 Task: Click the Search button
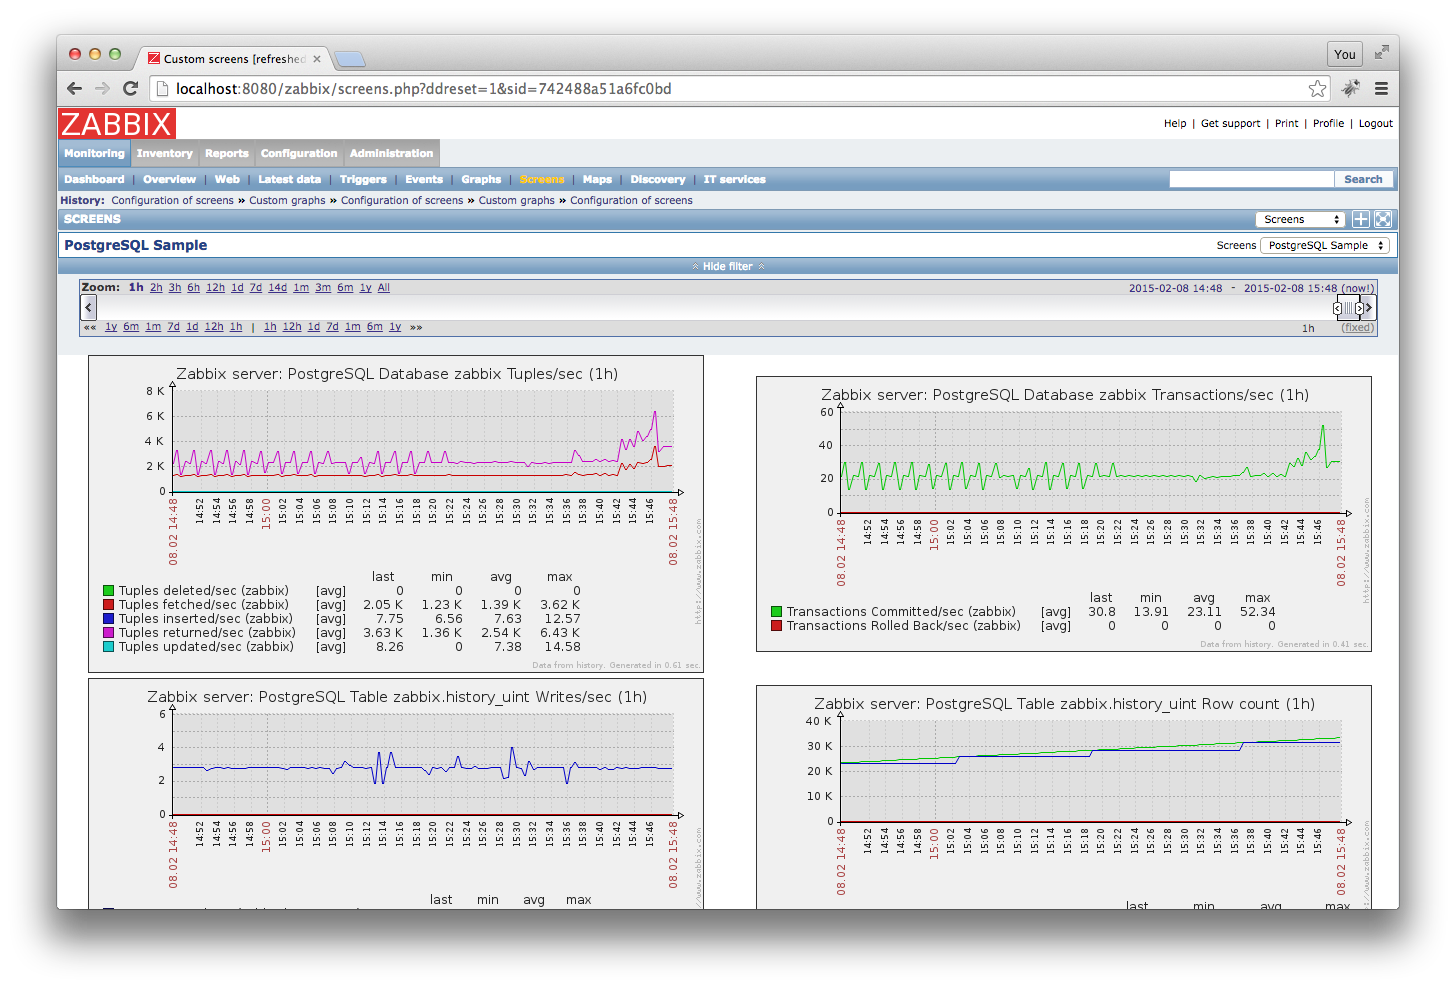[x=1363, y=179]
